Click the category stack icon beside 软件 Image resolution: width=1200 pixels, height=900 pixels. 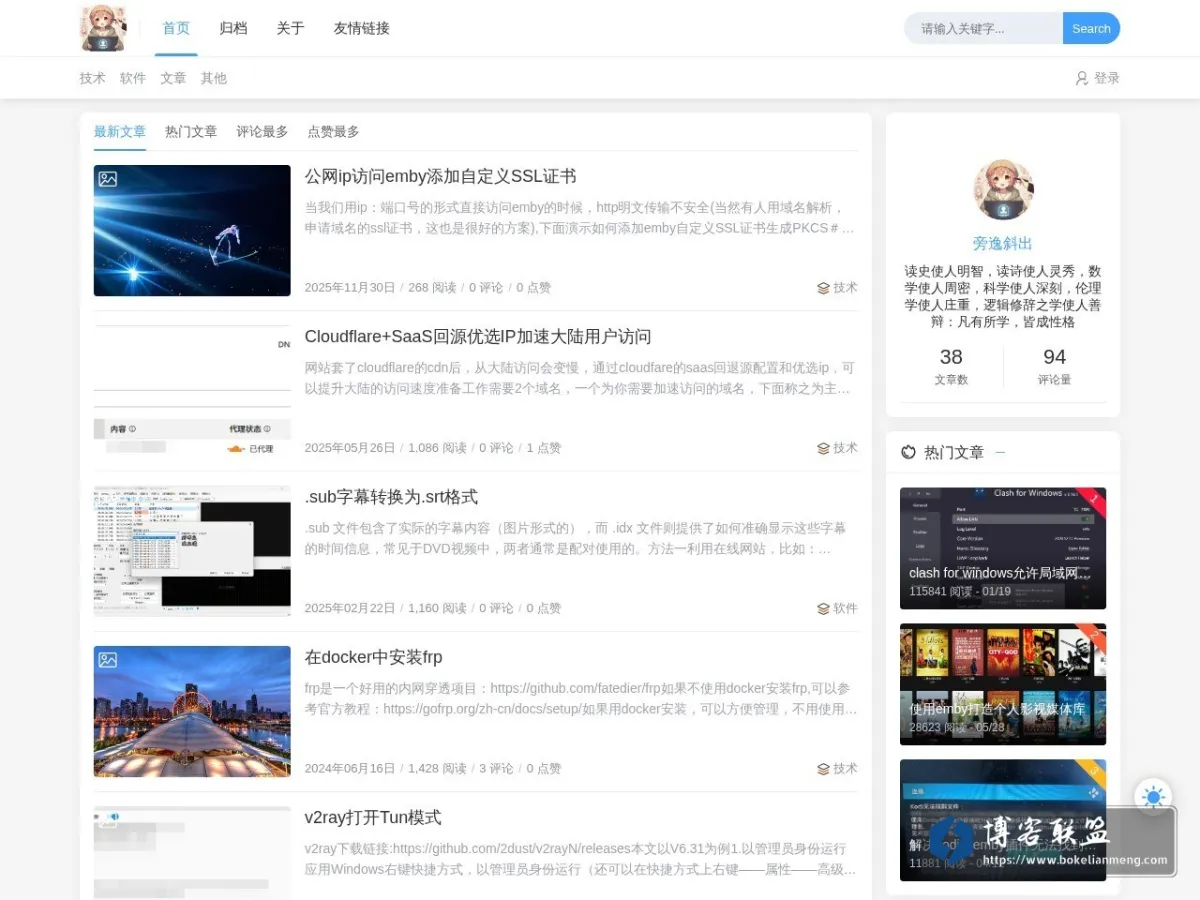point(823,608)
